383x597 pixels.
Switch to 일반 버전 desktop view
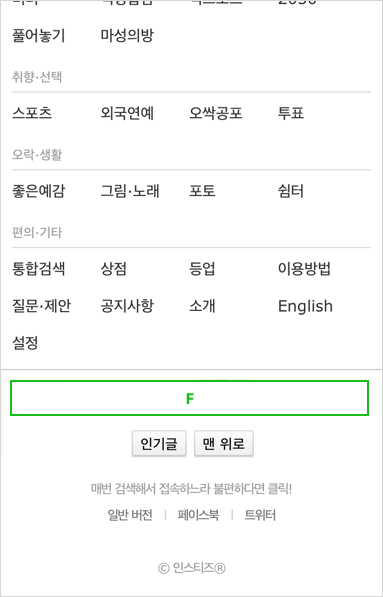130,515
